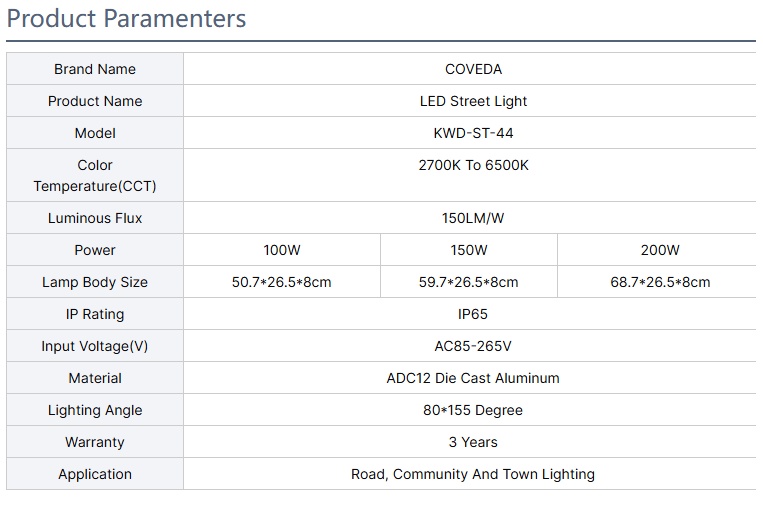Image resolution: width=763 pixels, height=505 pixels.
Task: Select the 50.7*26.5*8cm size cell
Action: [281, 282]
